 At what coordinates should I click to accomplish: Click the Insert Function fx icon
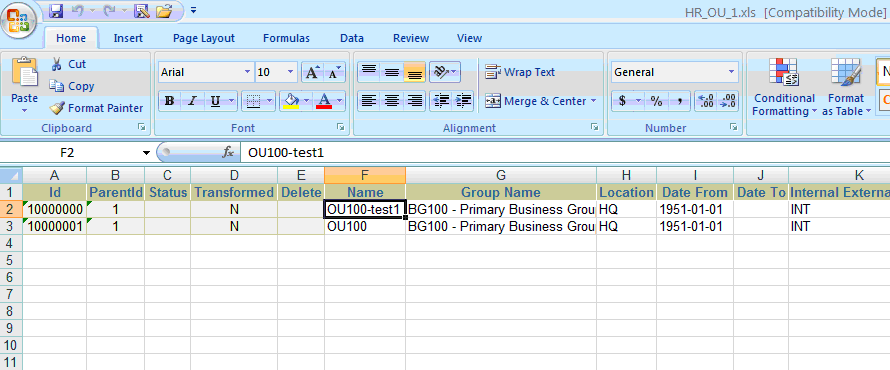coord(228,153)
